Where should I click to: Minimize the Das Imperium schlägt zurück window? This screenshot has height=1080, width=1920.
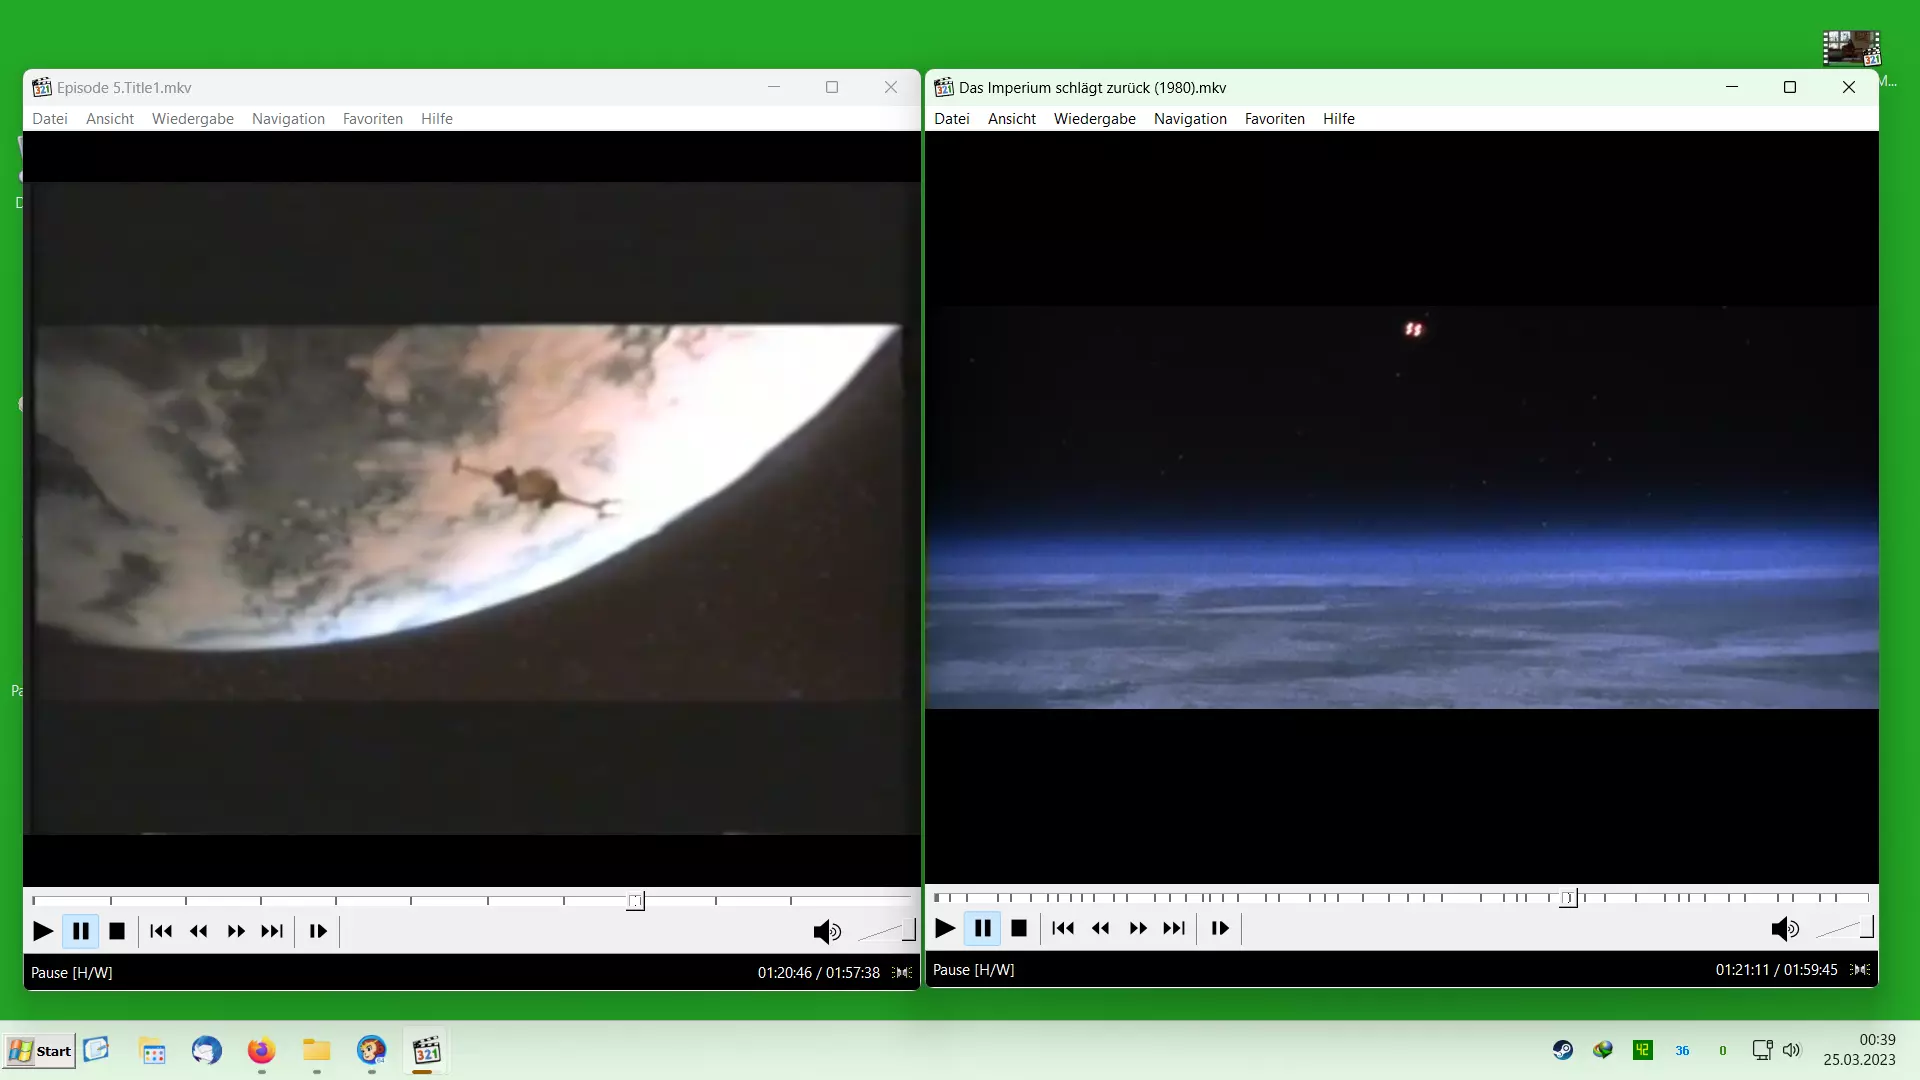[x=1732, y=87]
